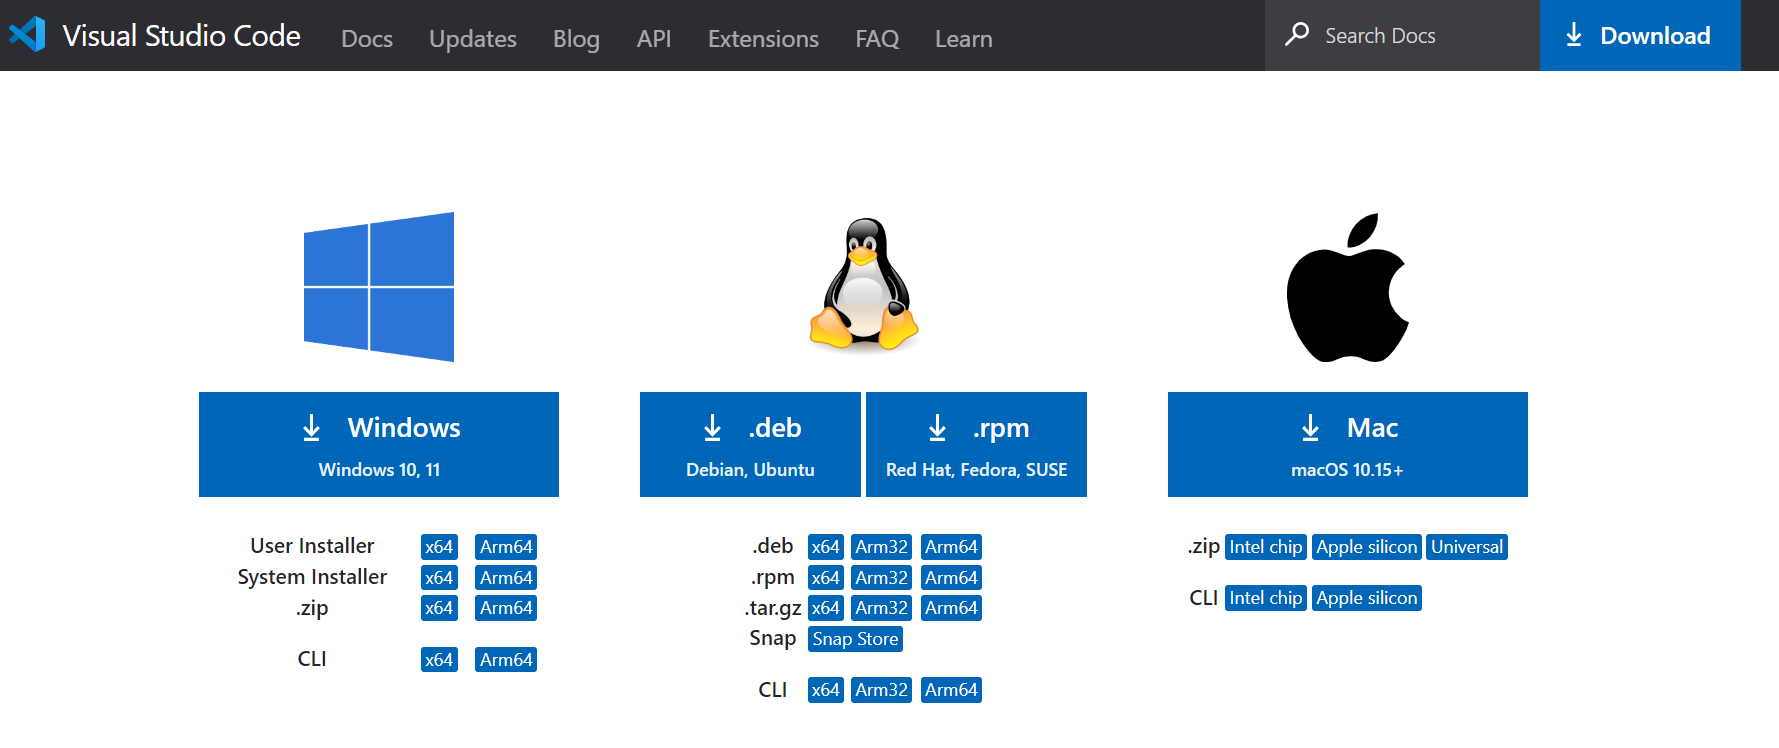Click the Windows logo image
This screenshot has width=1779, height=748.
pos(379,287)
